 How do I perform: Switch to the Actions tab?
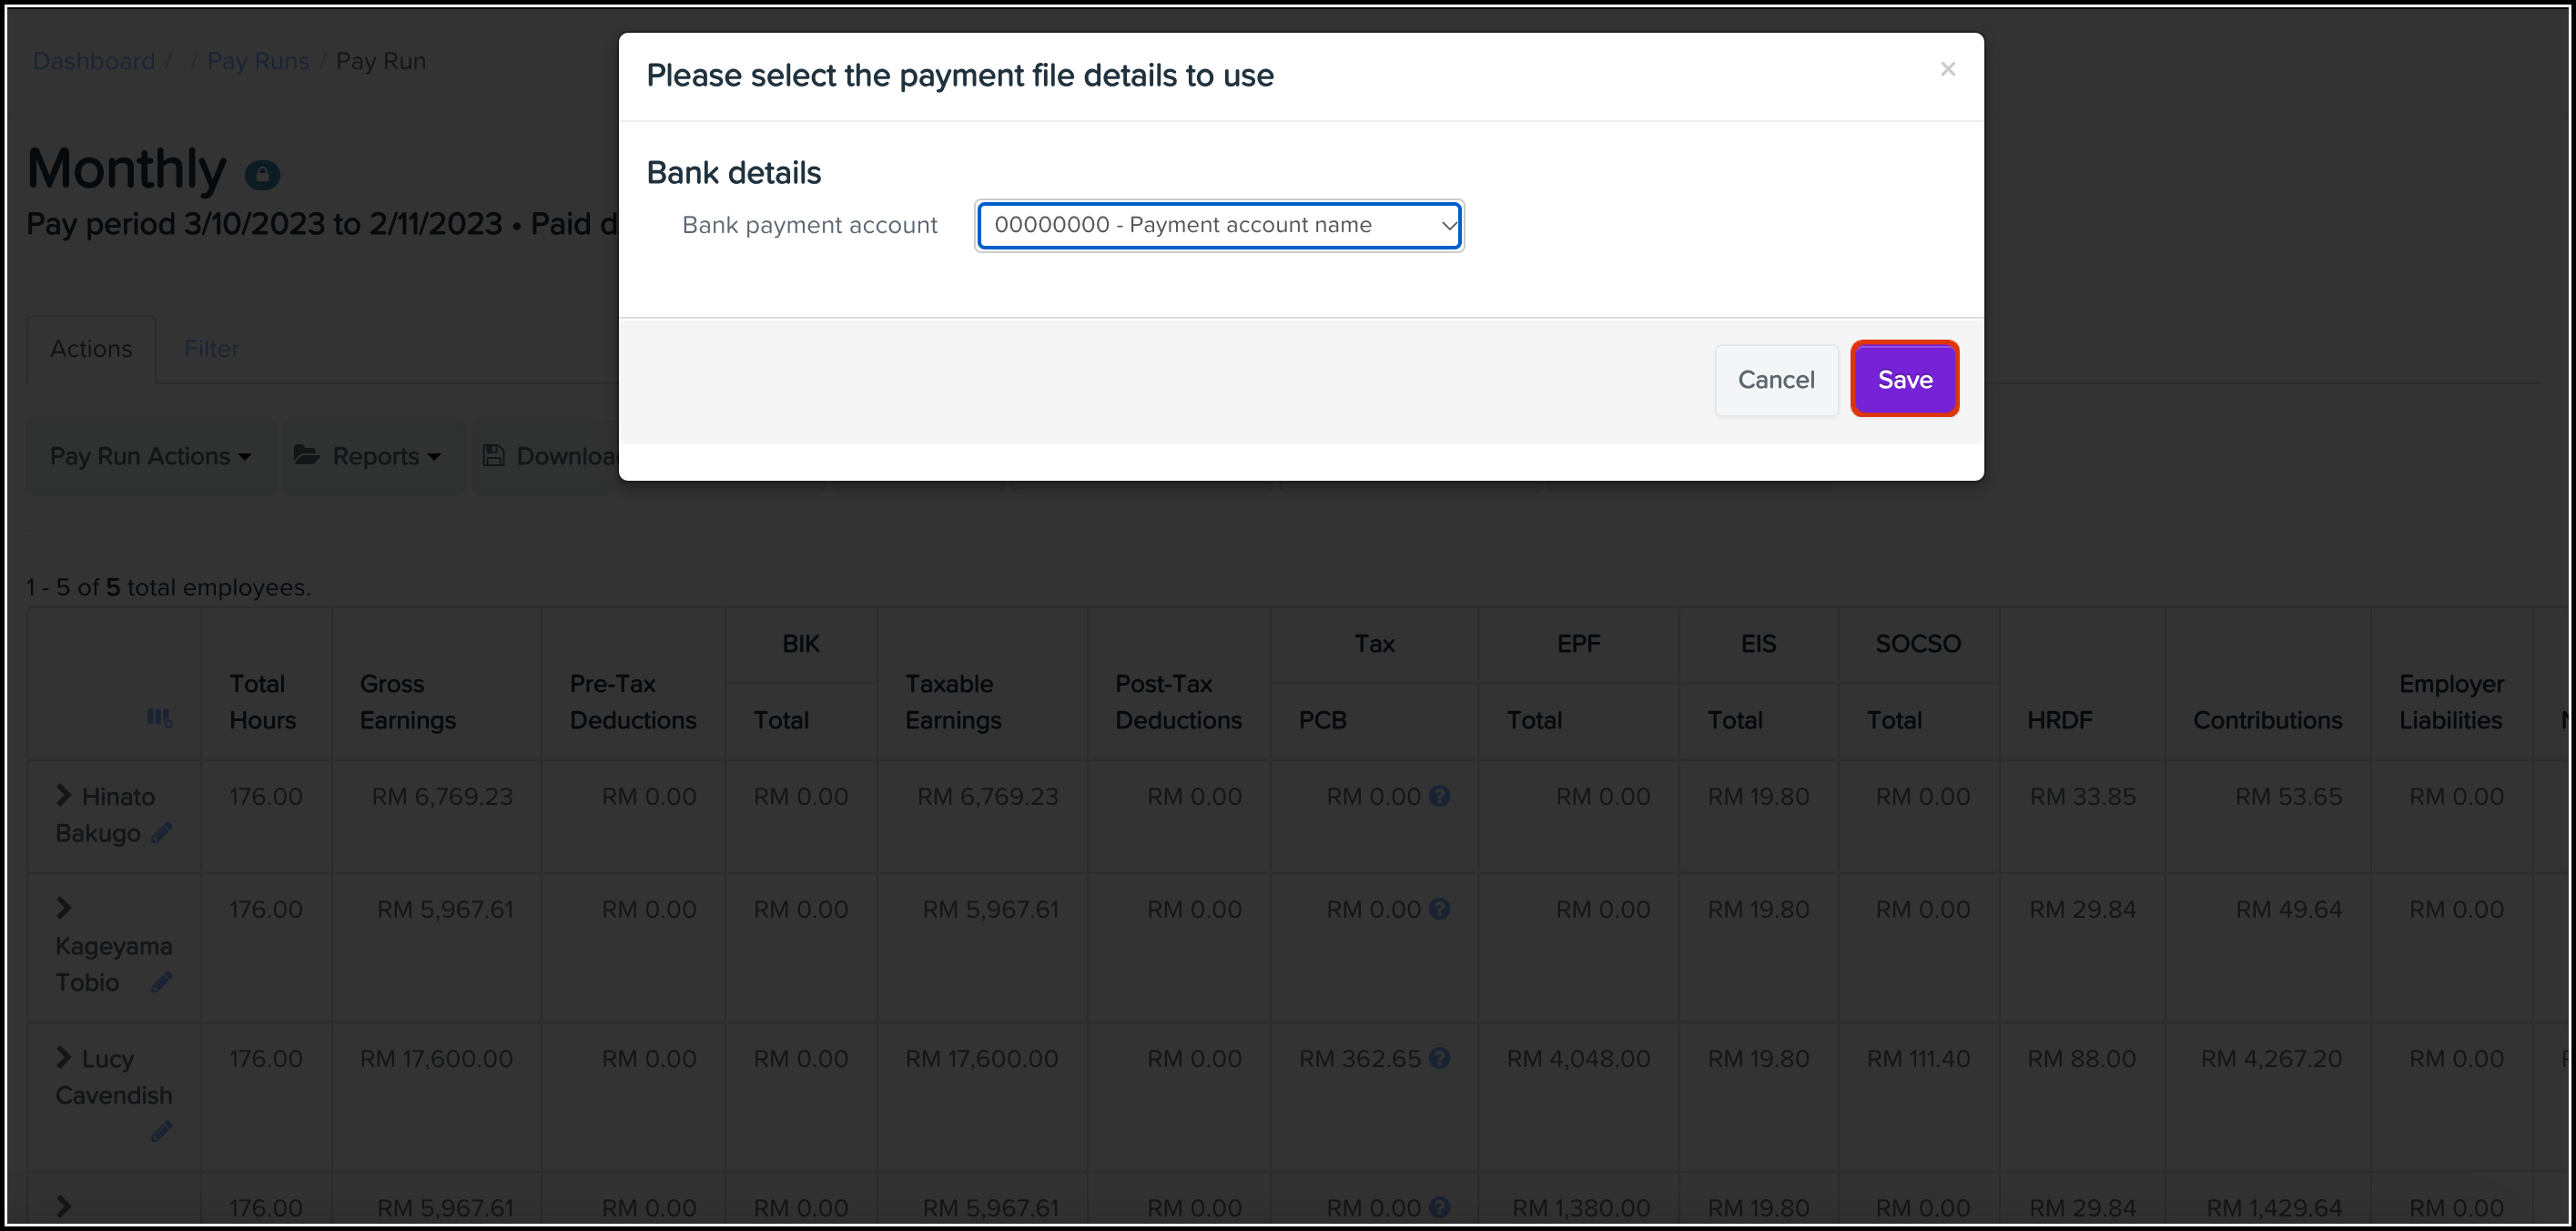tap(91, 349)
